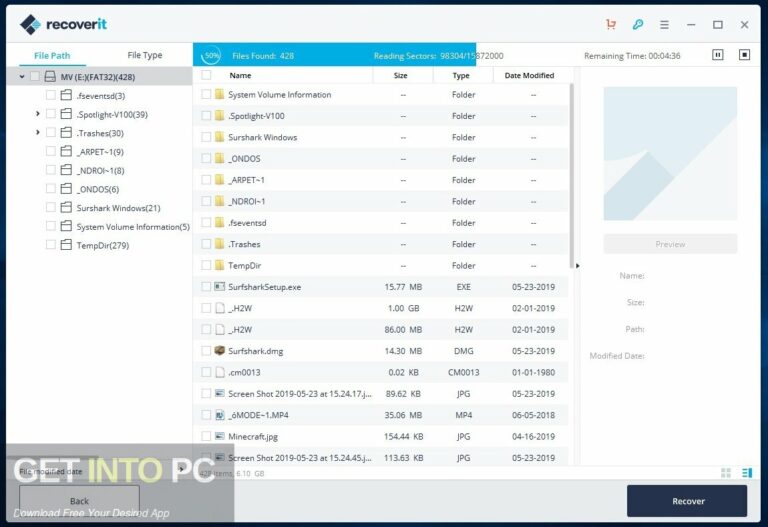Sort by Size column header
This screenshot has height=527, width=768.
[x=401, y=75]
